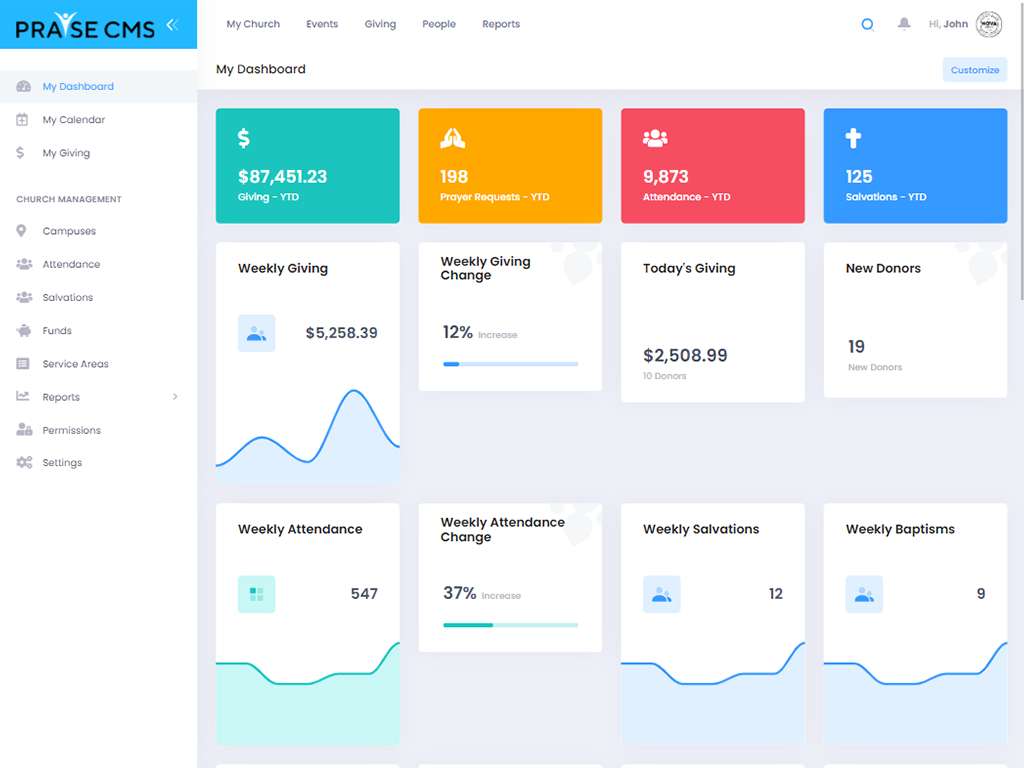This screenshot has height=768, width=1024.
Task: Open My Calendar link
Action: coord(73,120)
